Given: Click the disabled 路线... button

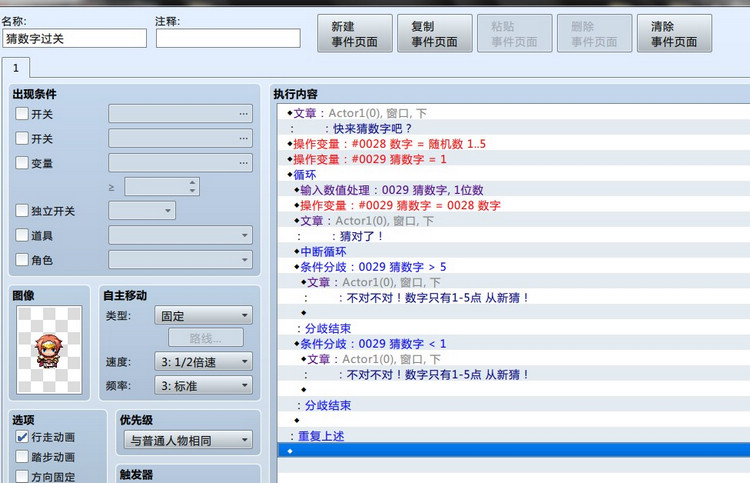Looking at the screenshot, I should tap(206, 338).
